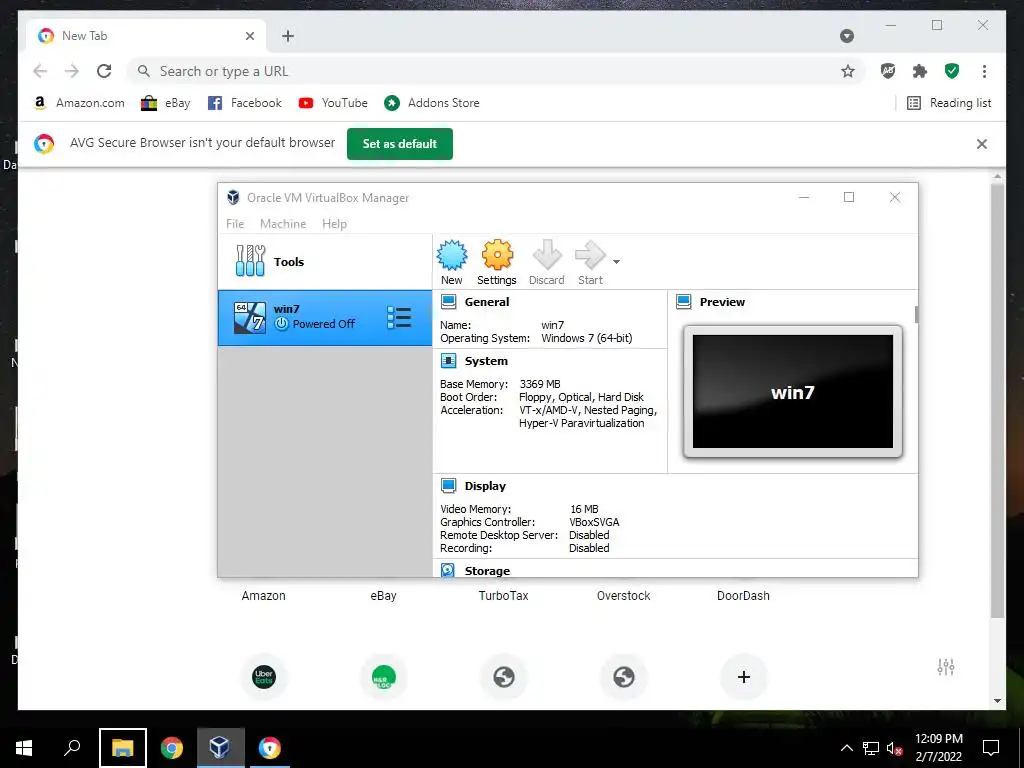Open File Explorer from the taskbar
The image size is (1024, 768).
coord(123,748)
